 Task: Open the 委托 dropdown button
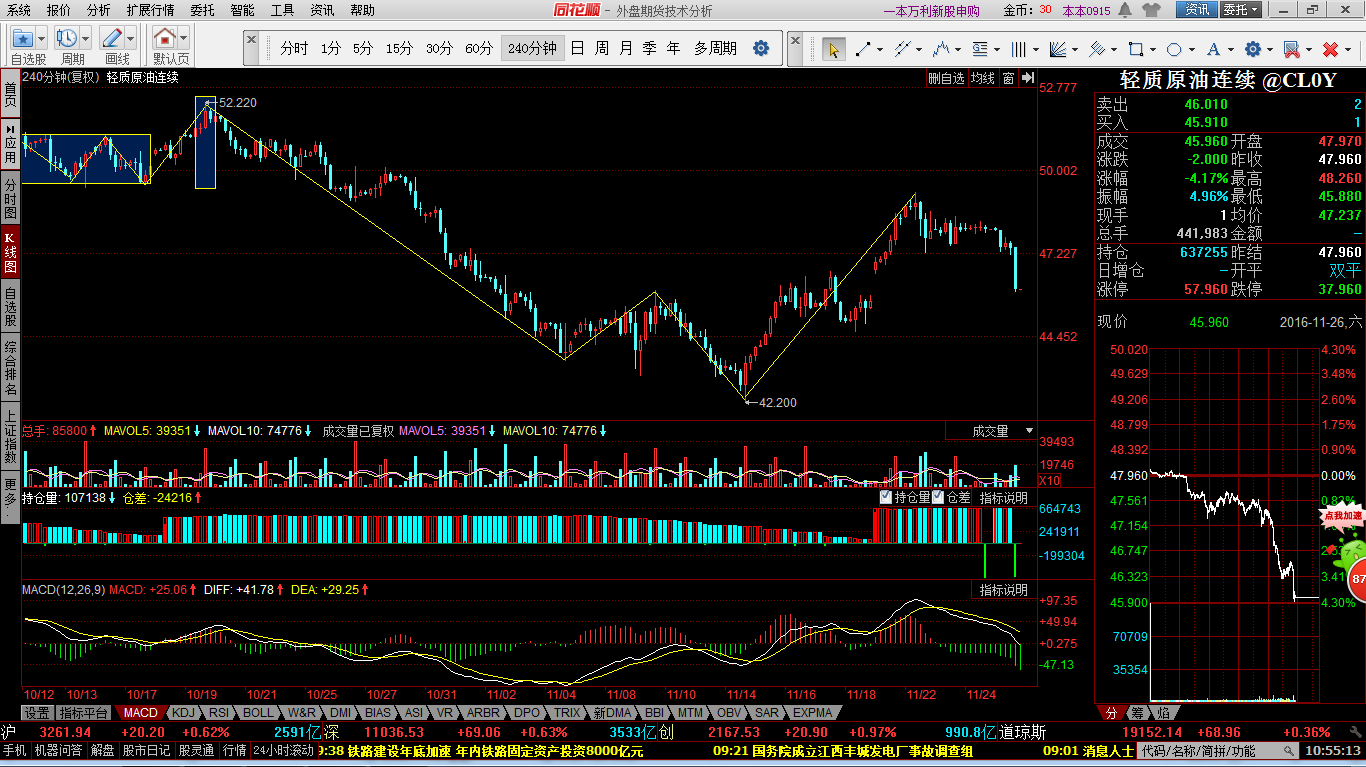pyautogui.click(x=1241, y=10)
